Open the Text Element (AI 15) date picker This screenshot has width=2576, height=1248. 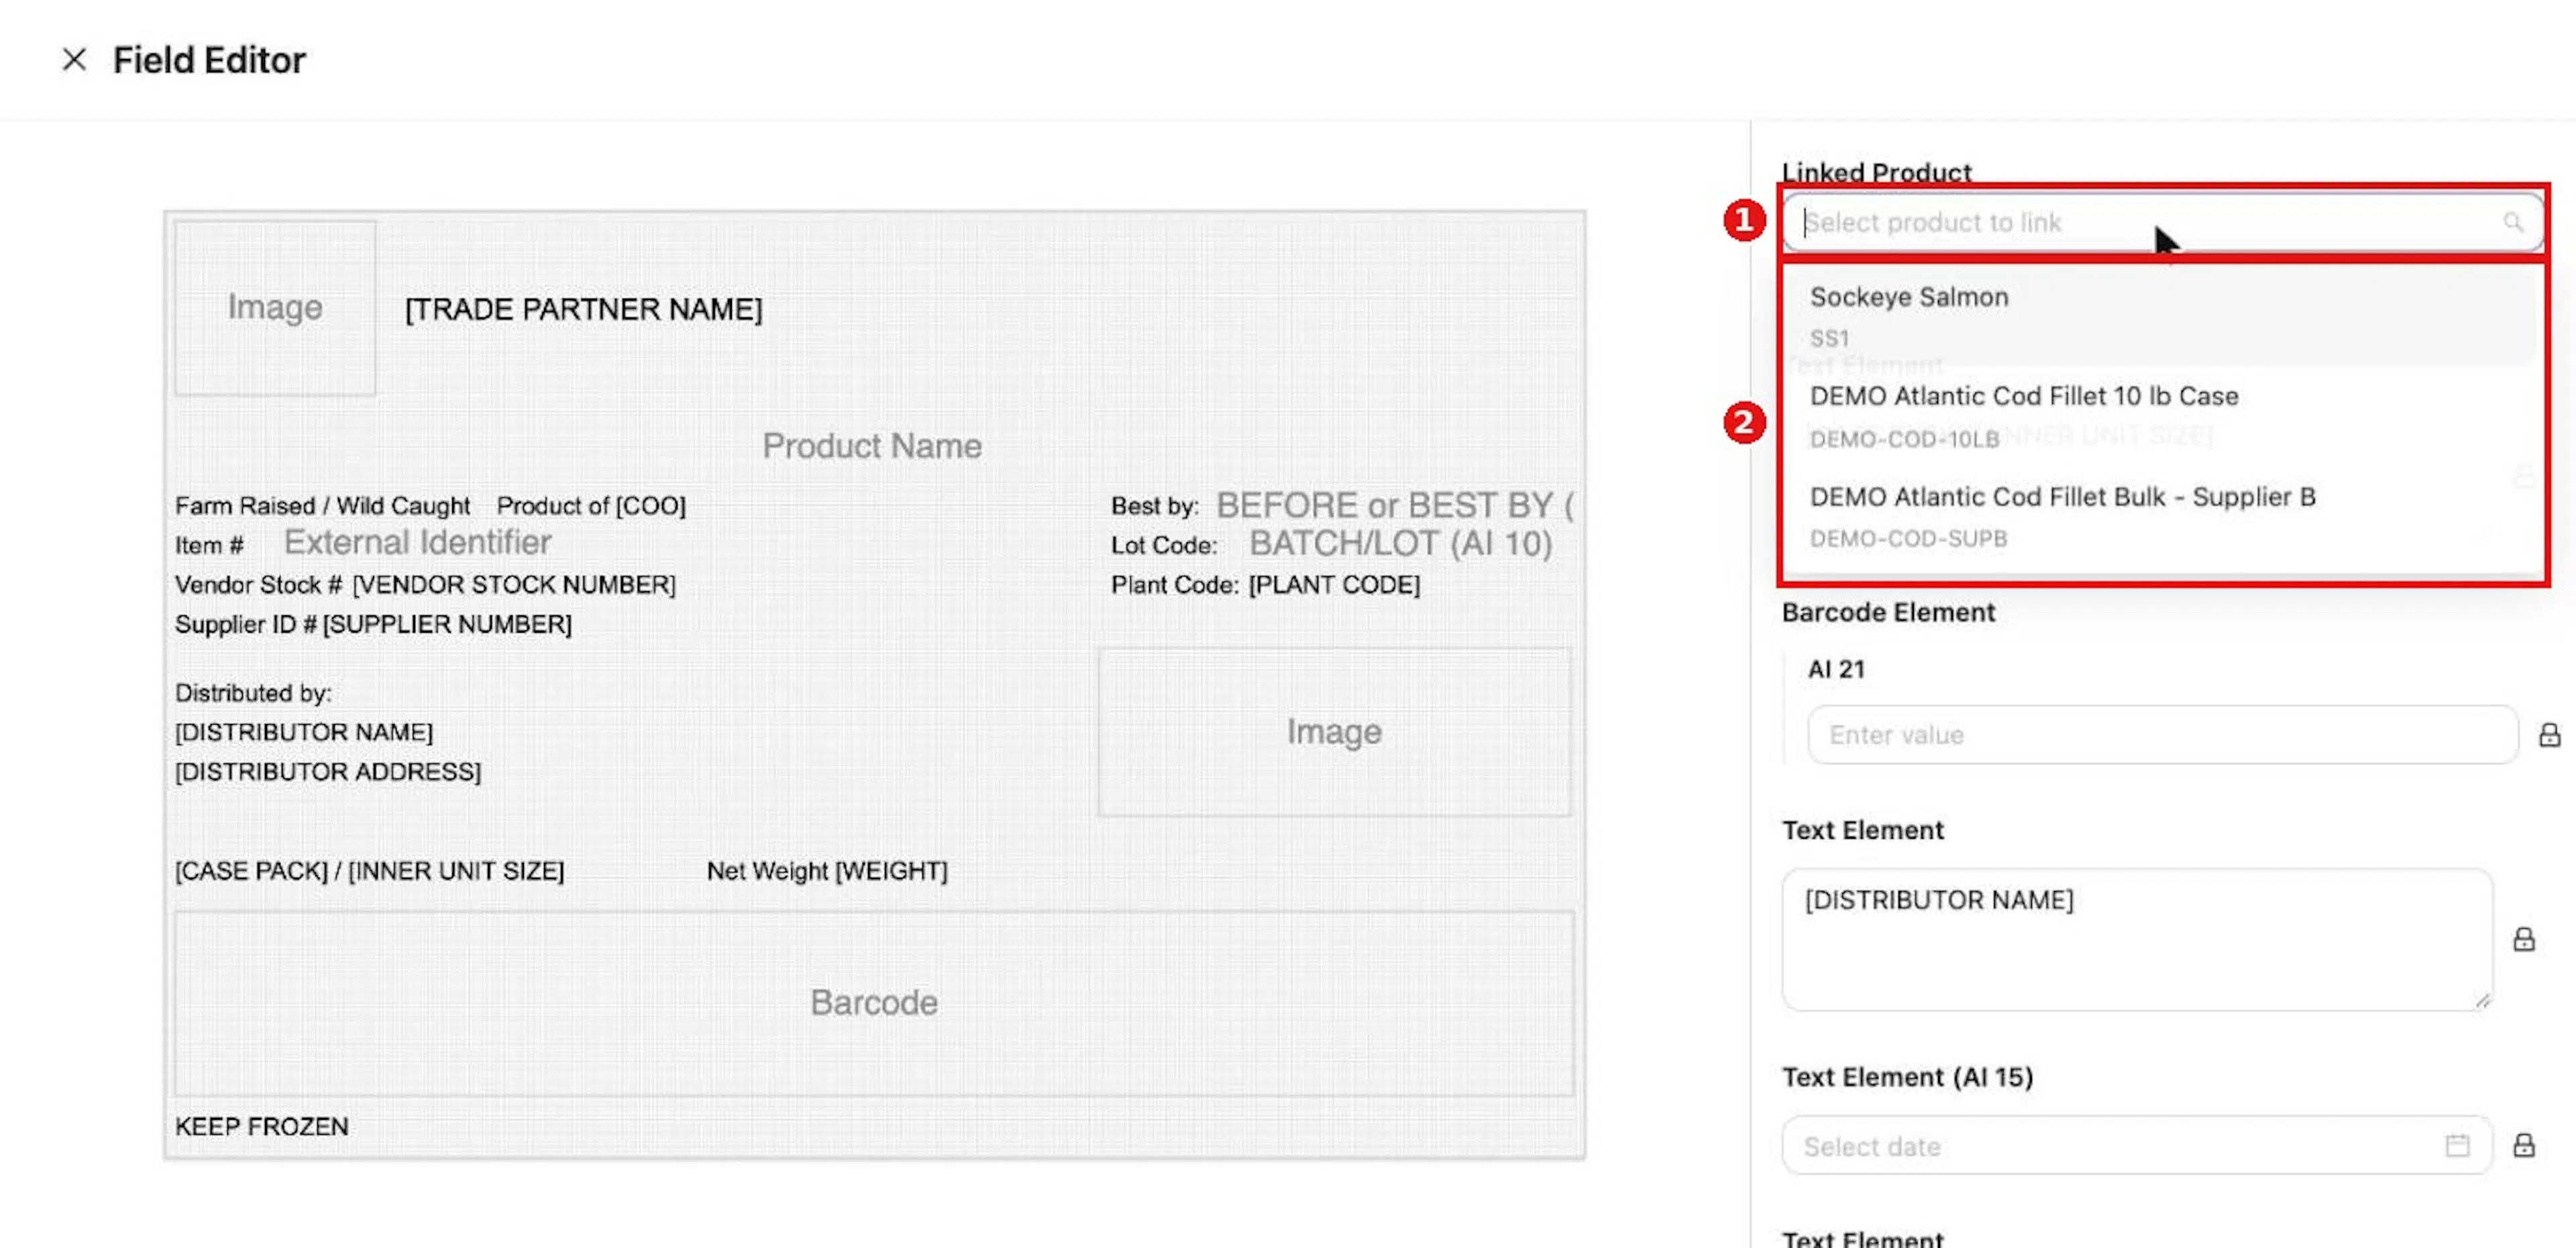coord(2136,1145)
